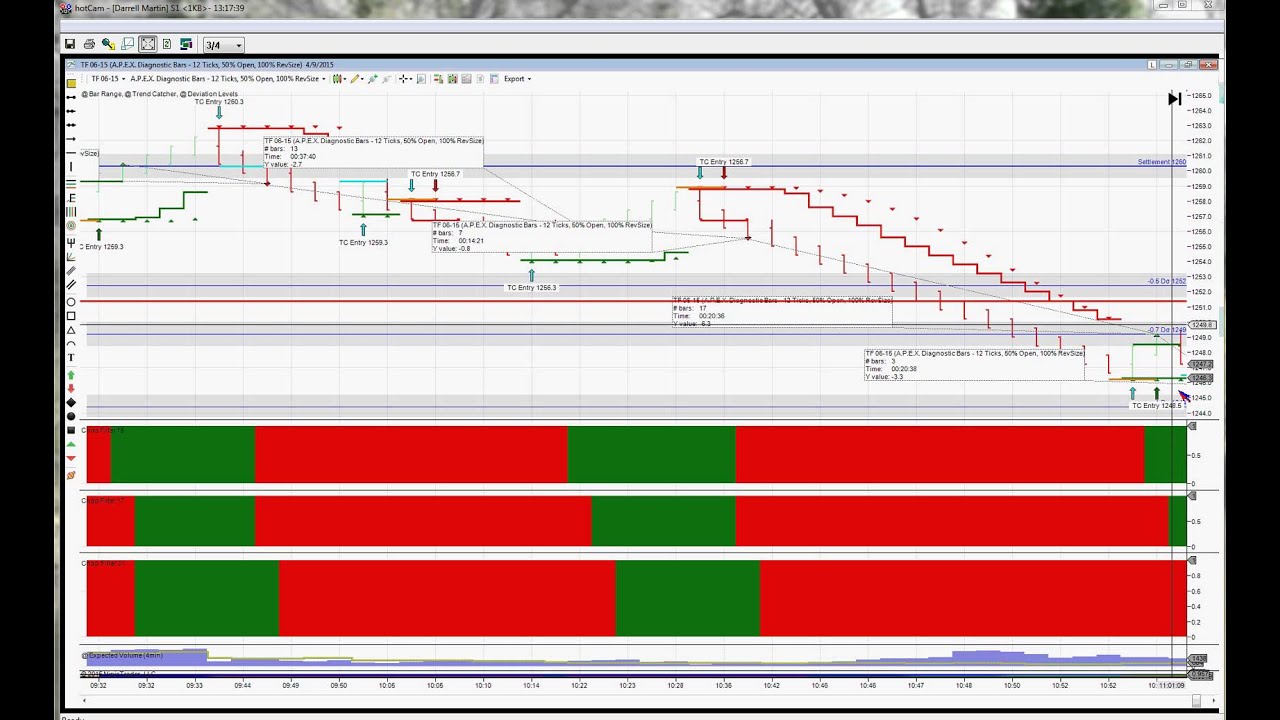Open the Export dropdown menu
This screenshot has width=1280, height=720.
click(518, 78)
